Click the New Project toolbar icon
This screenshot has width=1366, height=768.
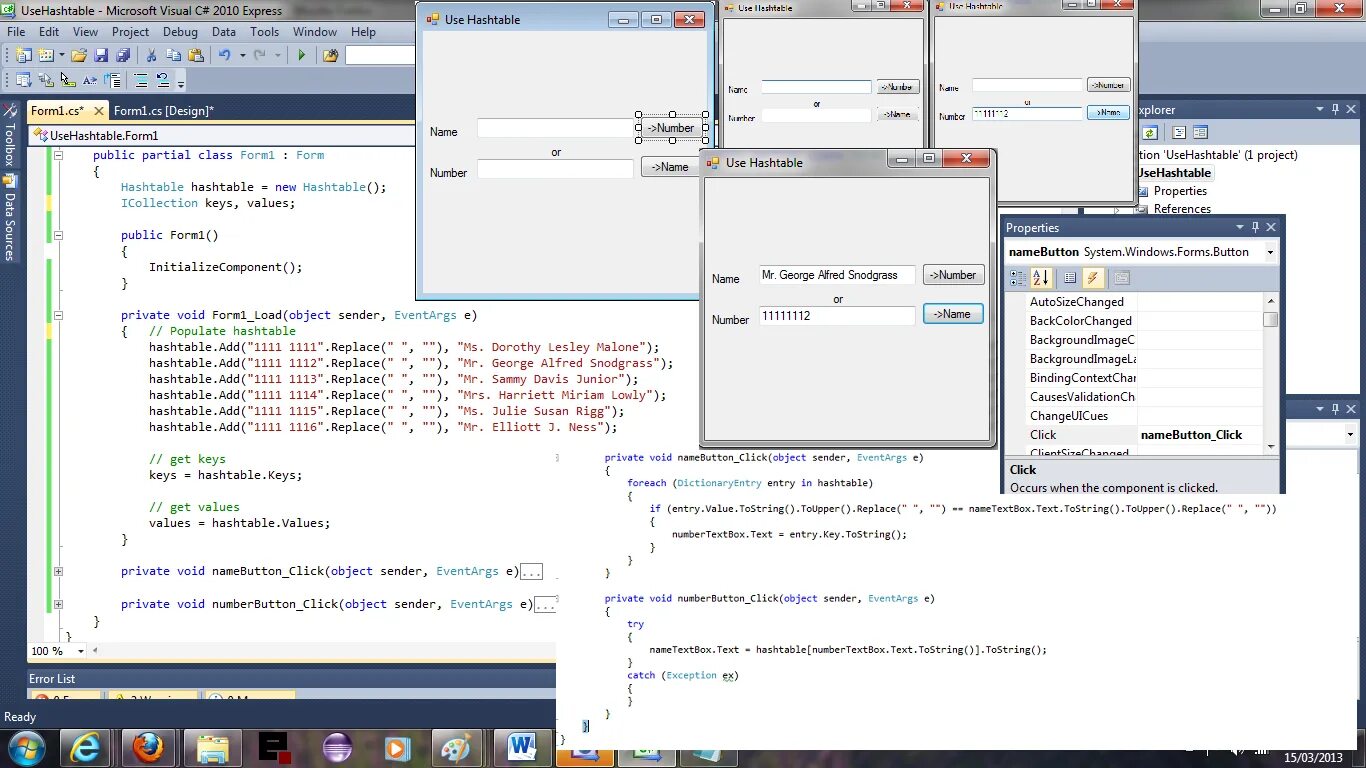(x=23, y=55)
